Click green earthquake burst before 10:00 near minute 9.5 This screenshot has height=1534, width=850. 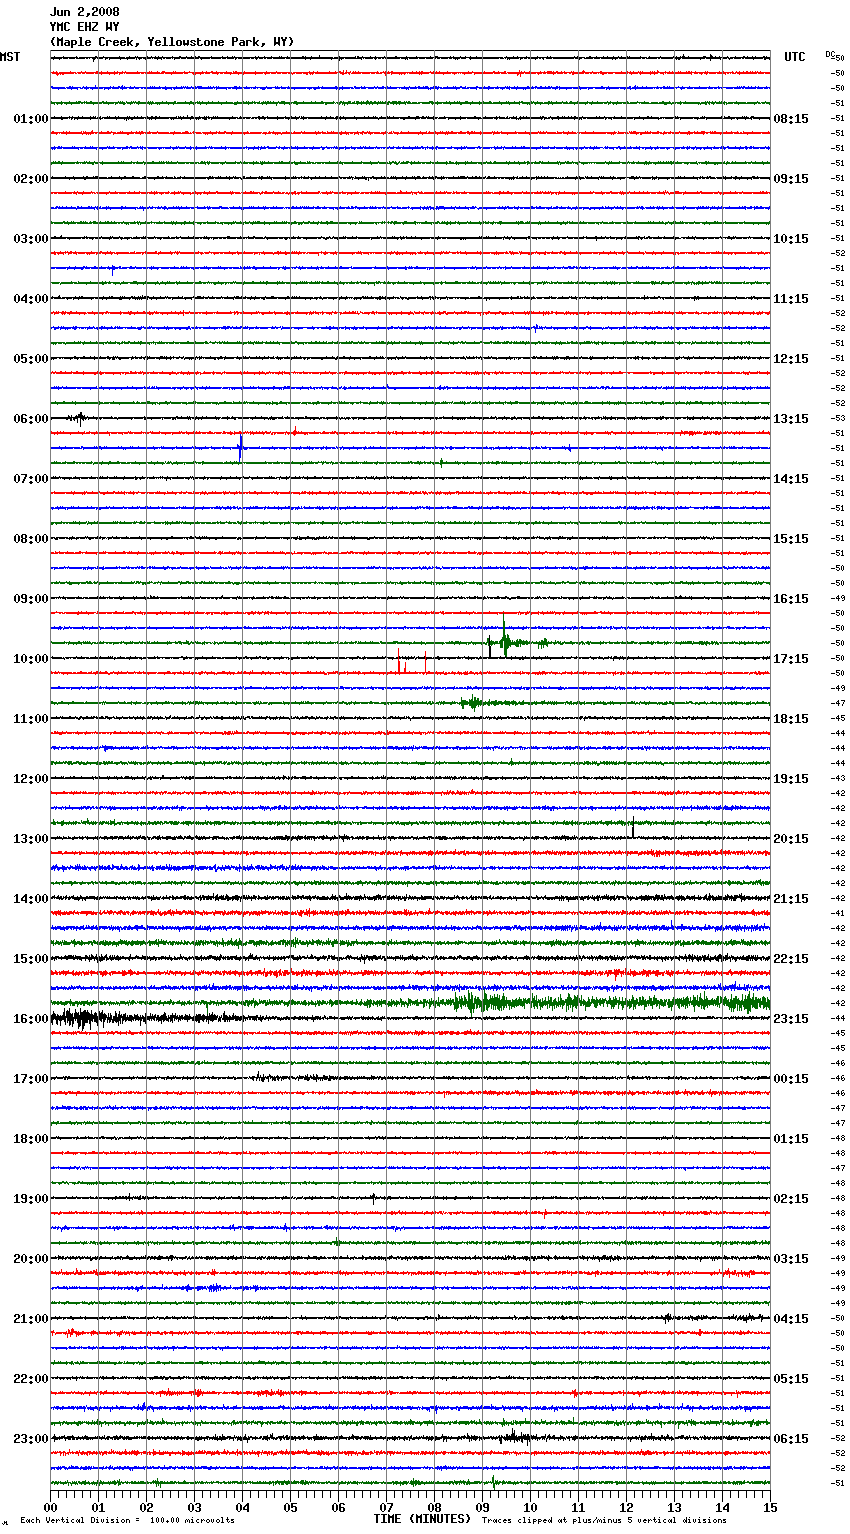tap(505, 641)
